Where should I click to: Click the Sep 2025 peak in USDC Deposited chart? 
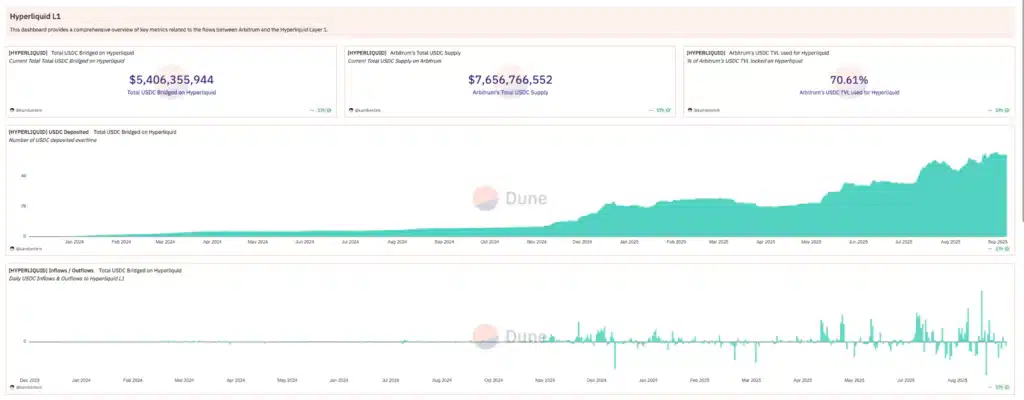(995, 154)
